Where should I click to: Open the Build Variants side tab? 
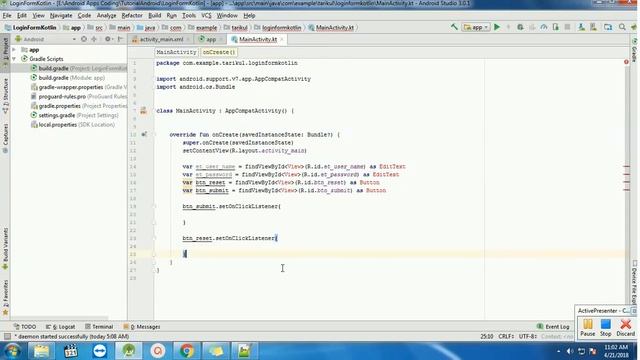[5, 248]
